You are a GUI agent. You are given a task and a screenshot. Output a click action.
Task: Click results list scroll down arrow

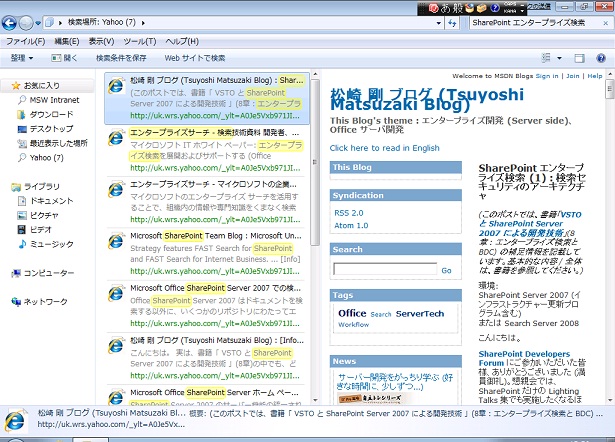pos(315,400)
